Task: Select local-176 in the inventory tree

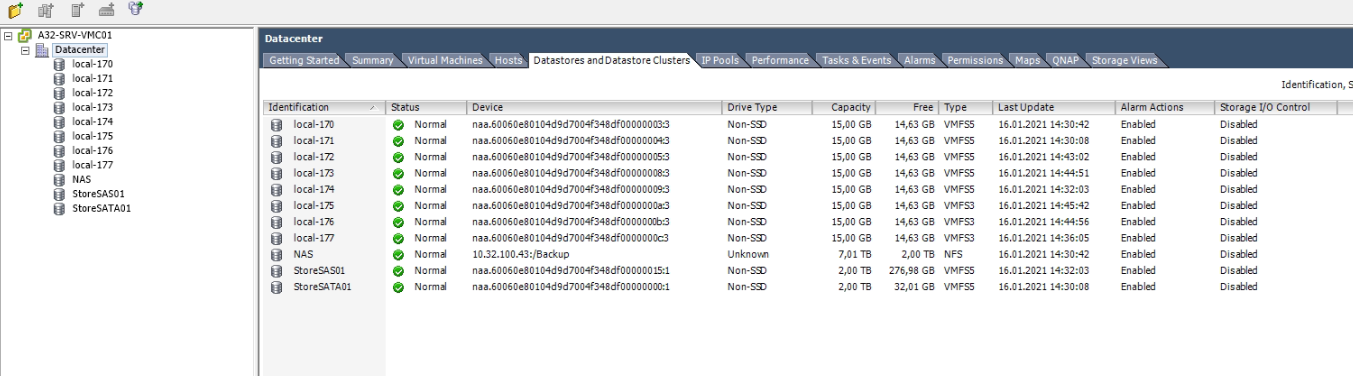Action: [92, 151]
